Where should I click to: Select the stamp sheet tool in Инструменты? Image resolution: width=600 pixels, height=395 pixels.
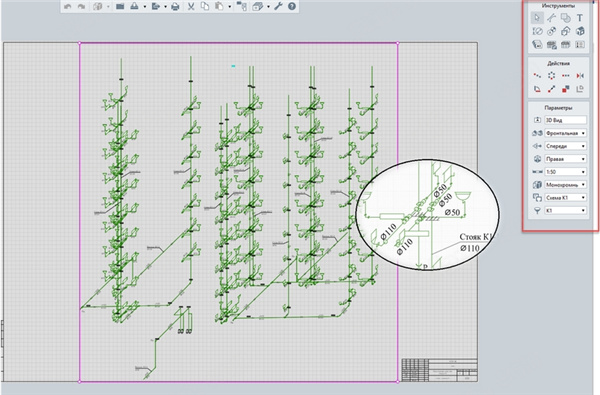[537, 45]
